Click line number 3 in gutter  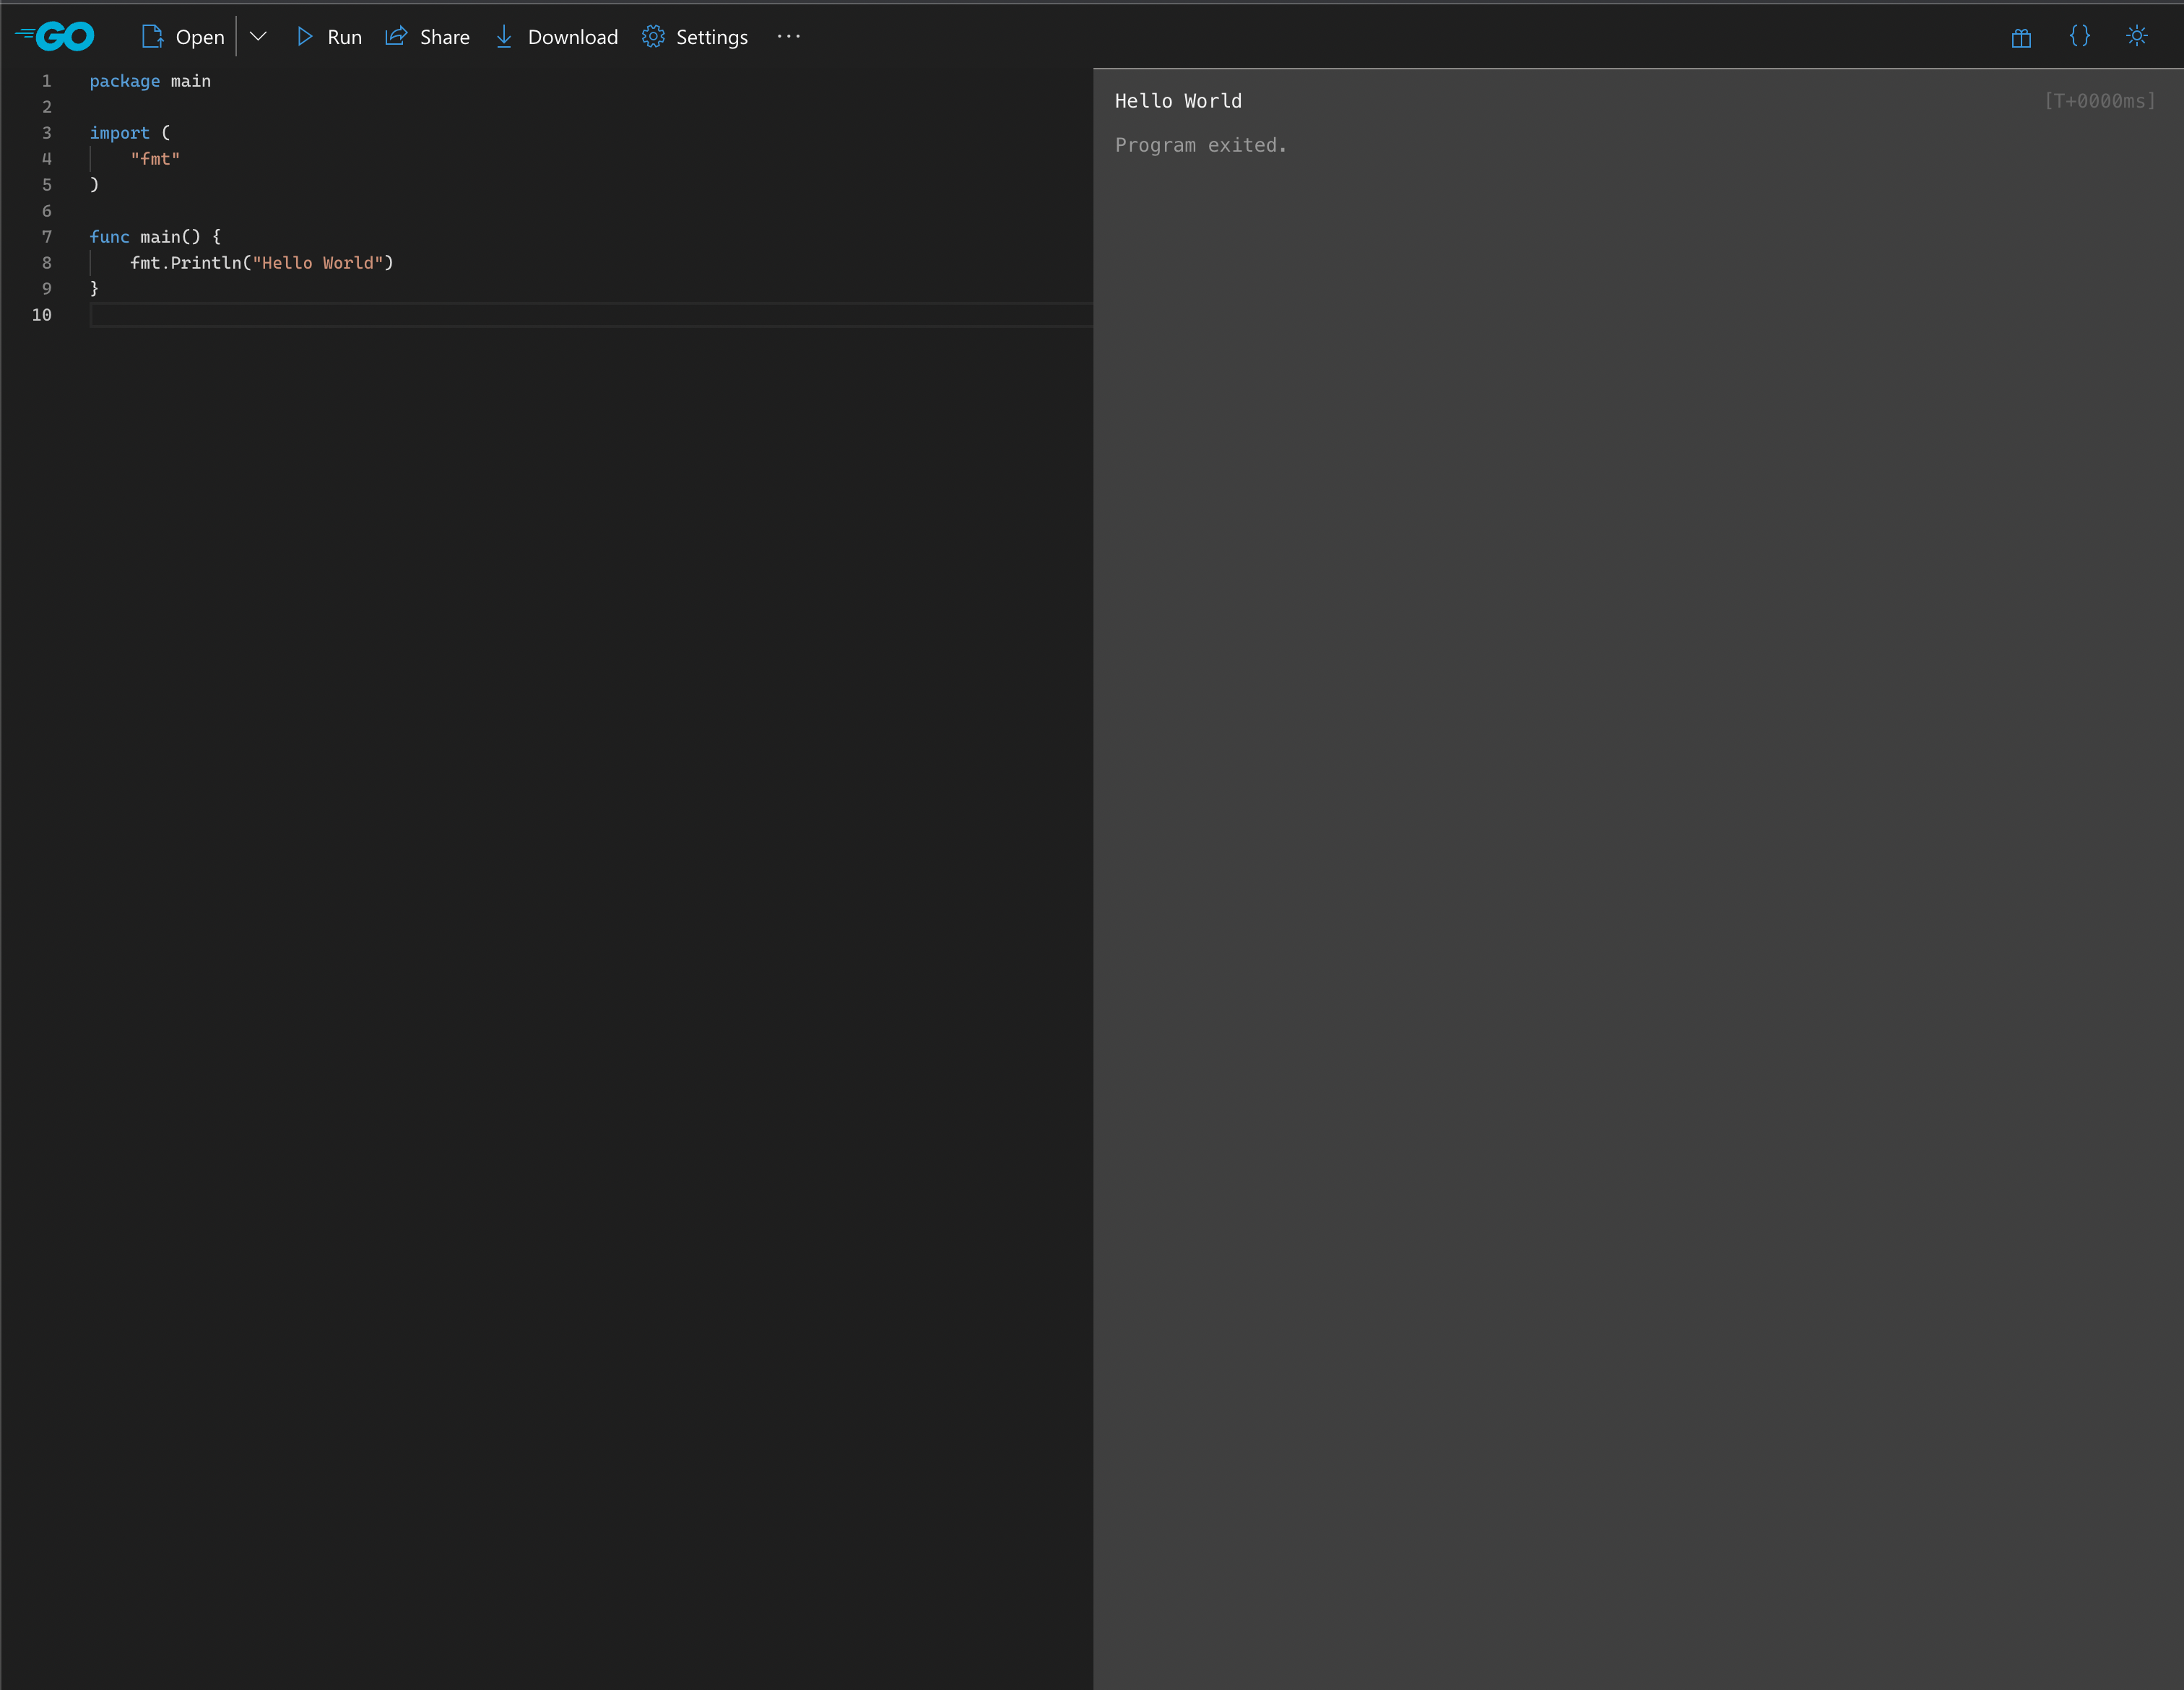tap(46, 133)
